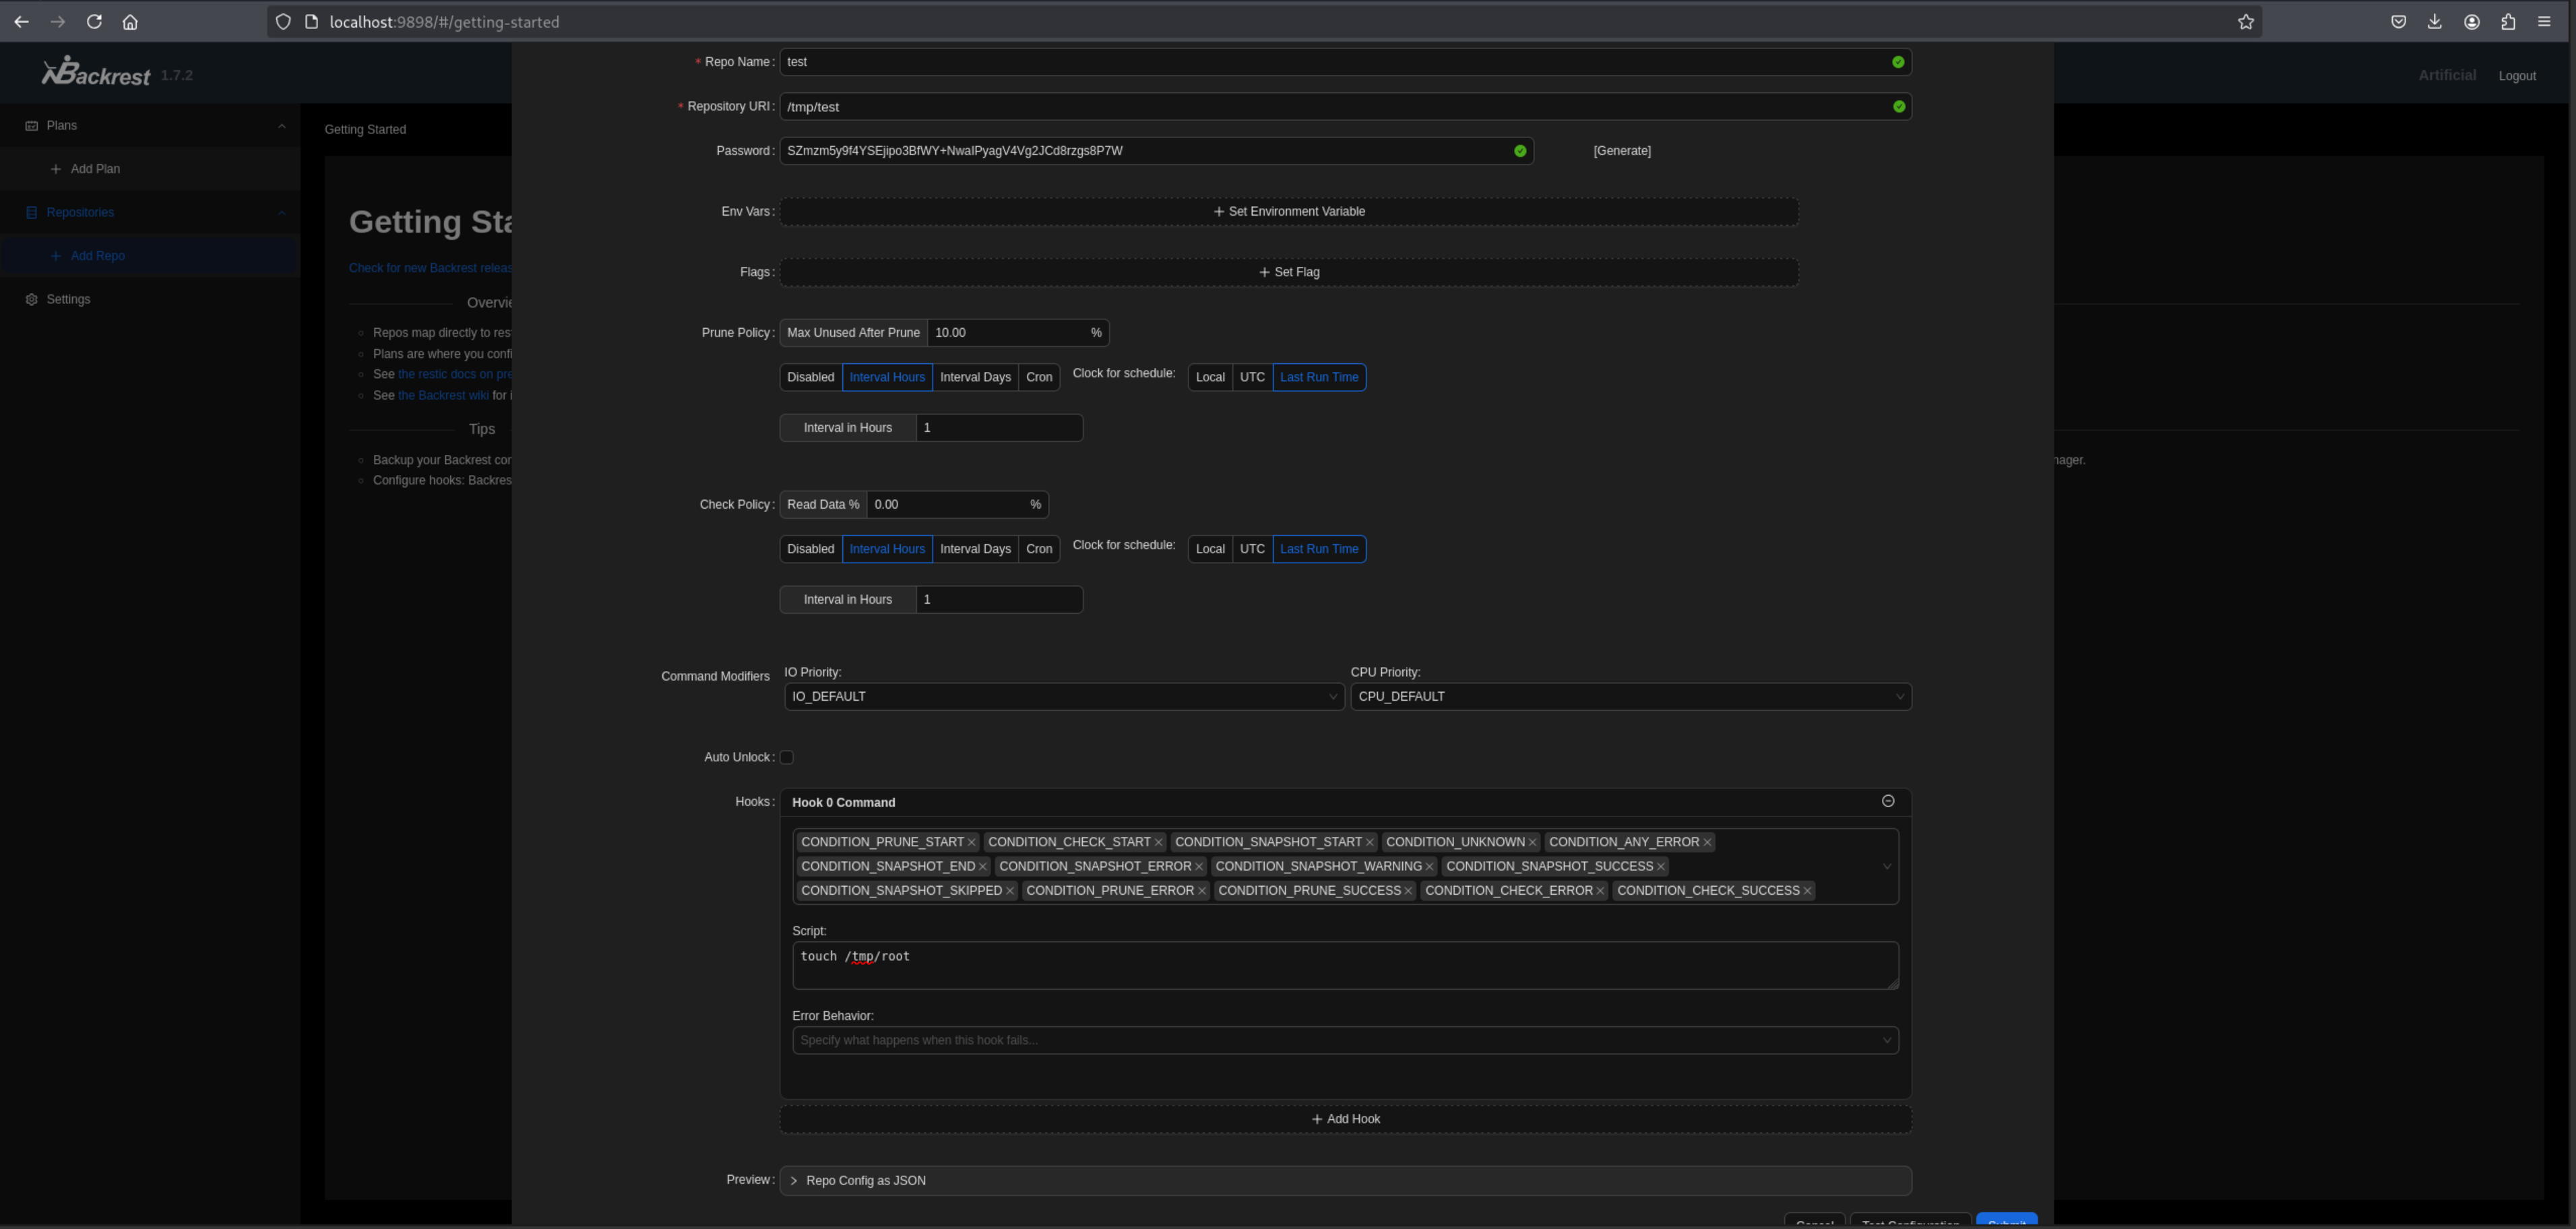Image resolution: width=2576 pixels, height=1229 pixels.
Task: Enable the Auto Unlock checkbox
Action: 787,757
